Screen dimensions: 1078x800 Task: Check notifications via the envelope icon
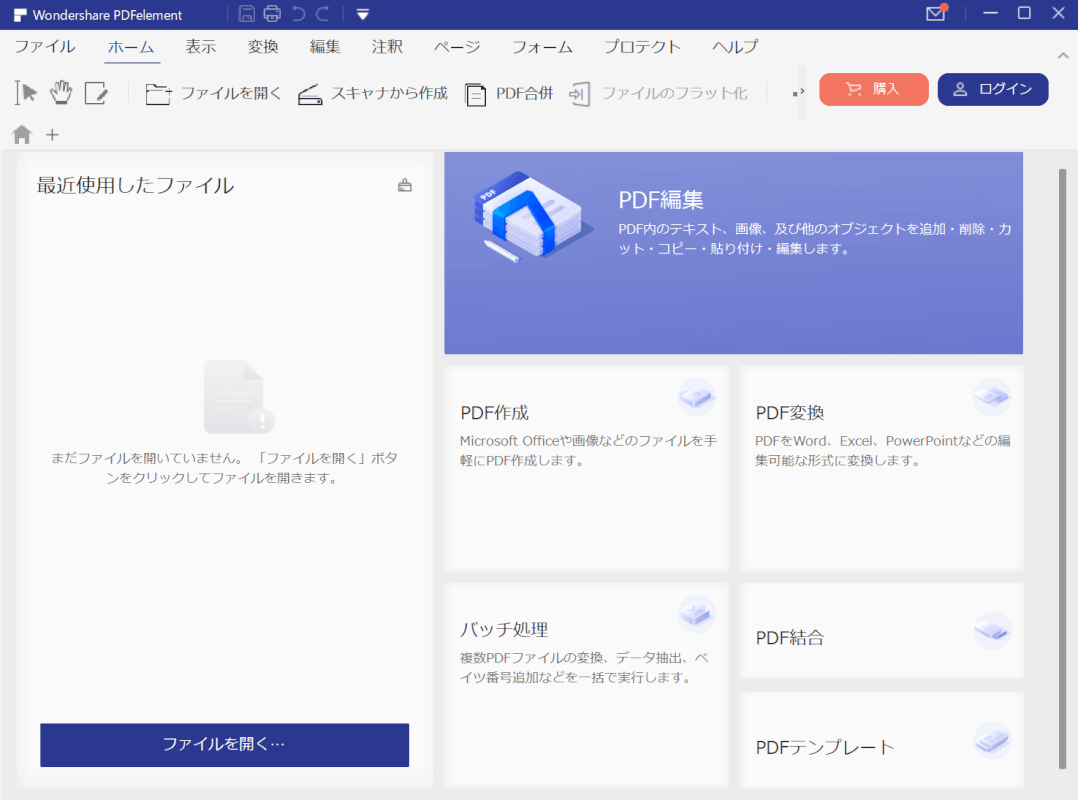tap(934, 15)
